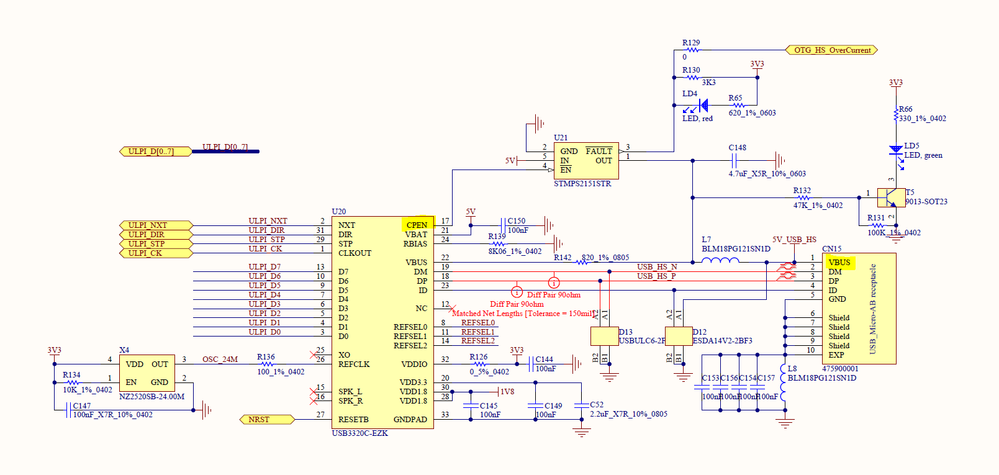Select the R132 47K resistor symbol
The image size is (999, 475).
(805, 197)
